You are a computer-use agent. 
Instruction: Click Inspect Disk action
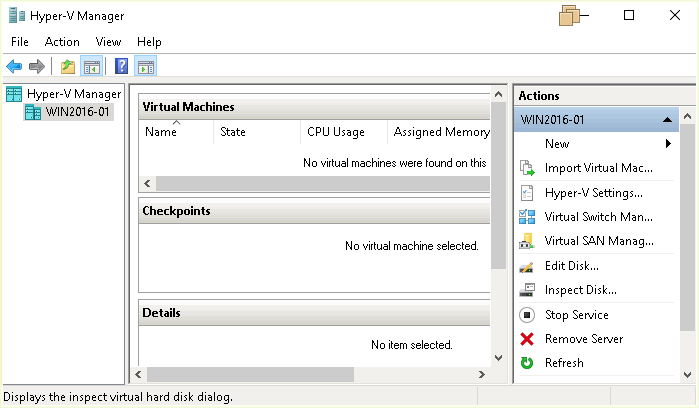[x=580, y=290]
